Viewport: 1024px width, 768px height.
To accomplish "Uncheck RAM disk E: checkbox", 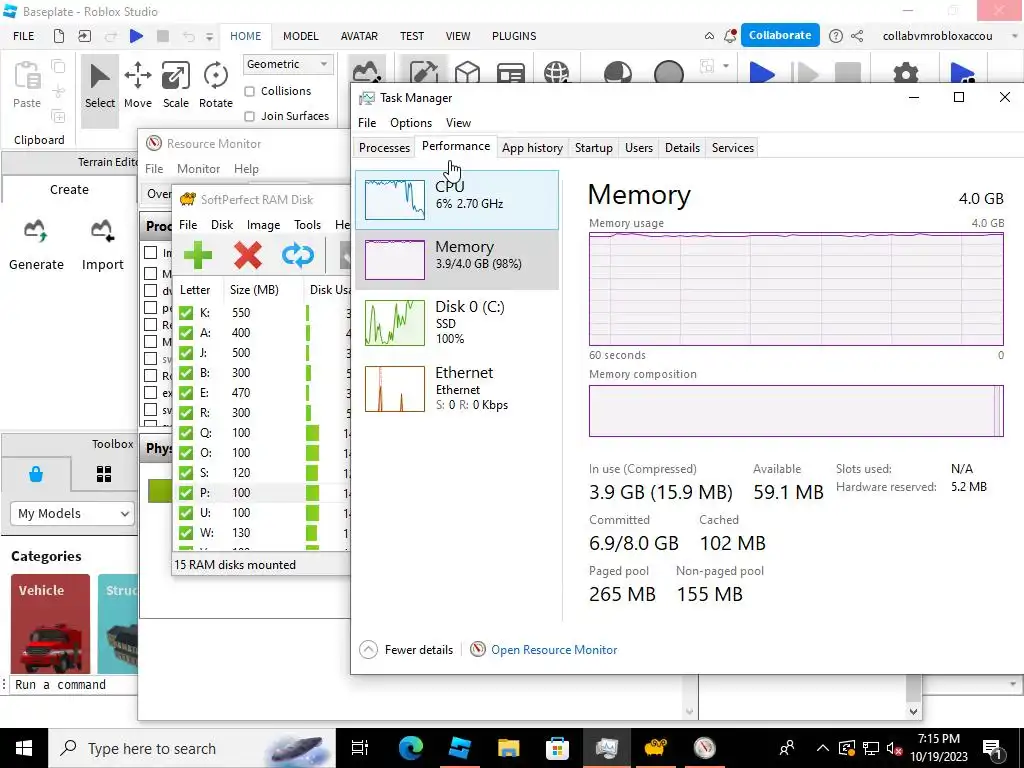I will pyautogui.click(x=186, y=392).
